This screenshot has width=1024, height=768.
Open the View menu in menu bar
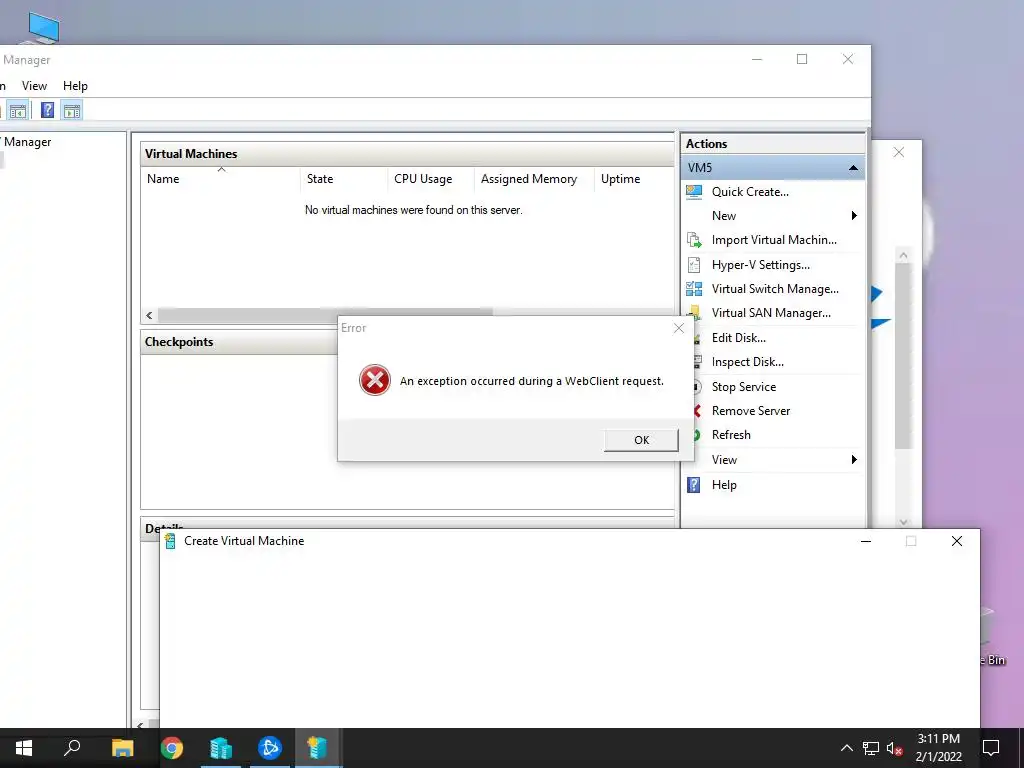click(34, 86)
